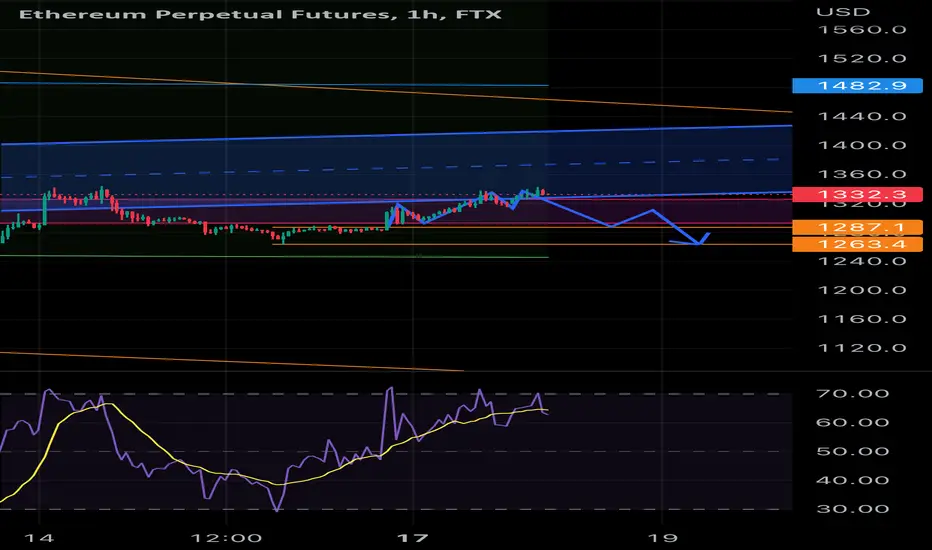932x550 pixels.
Task: Click the RSI 60.00 level label
Action: click(x=853, y=423)
